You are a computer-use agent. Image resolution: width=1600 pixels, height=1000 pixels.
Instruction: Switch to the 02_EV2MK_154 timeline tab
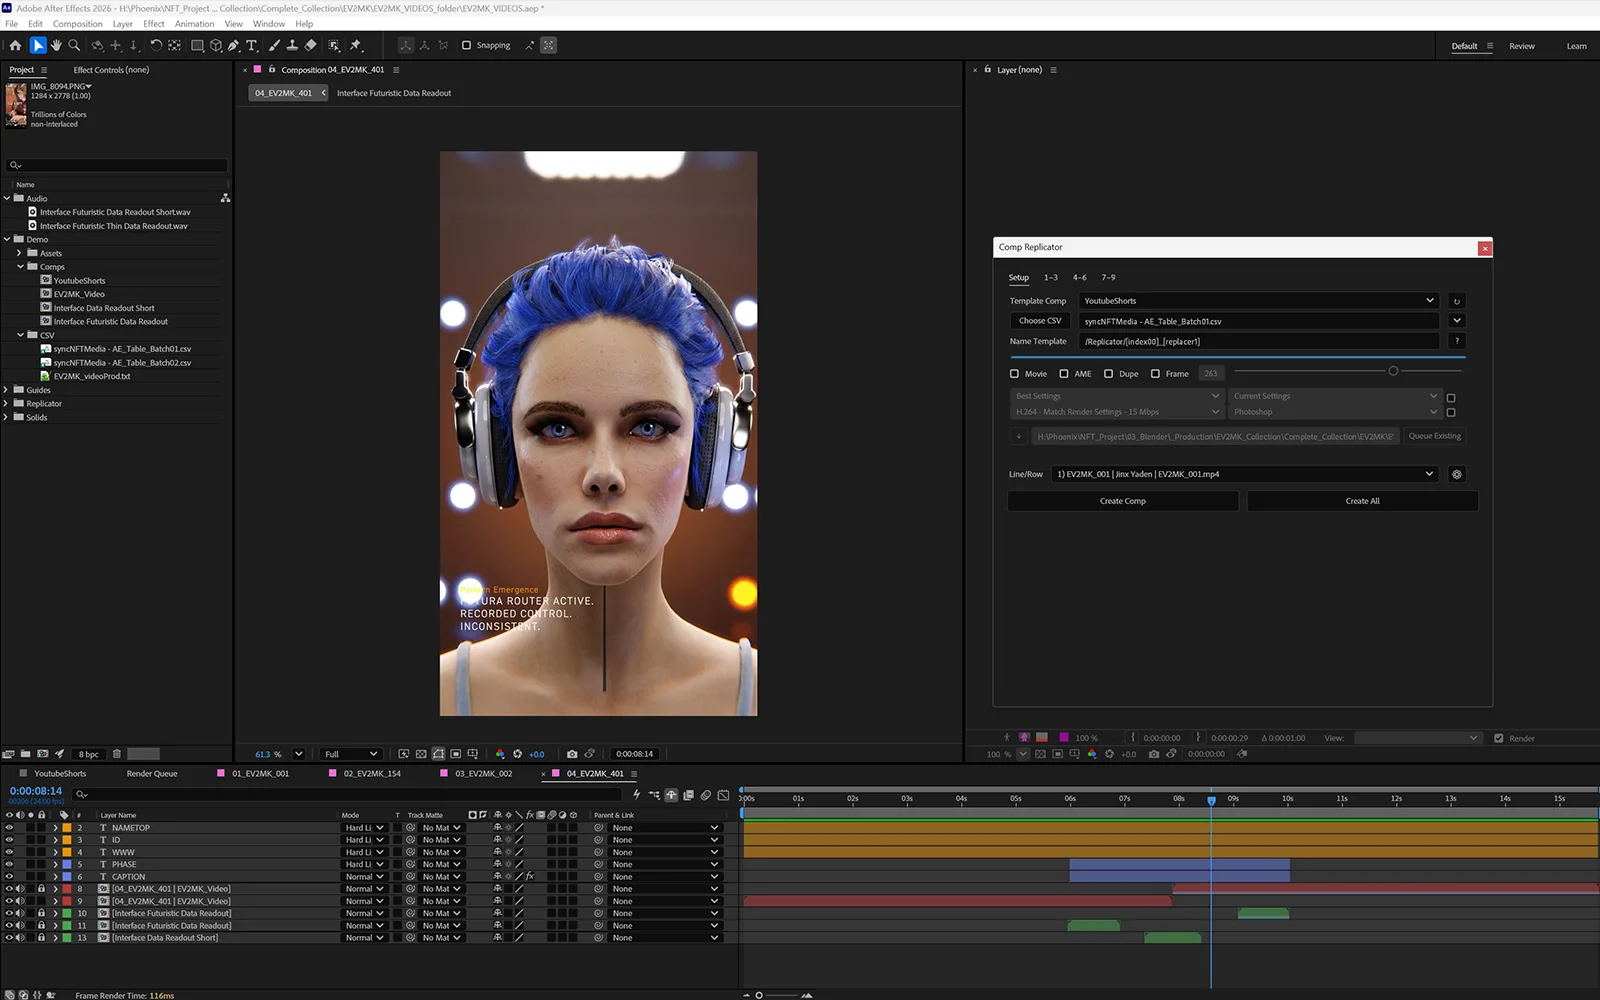point(372,774)
